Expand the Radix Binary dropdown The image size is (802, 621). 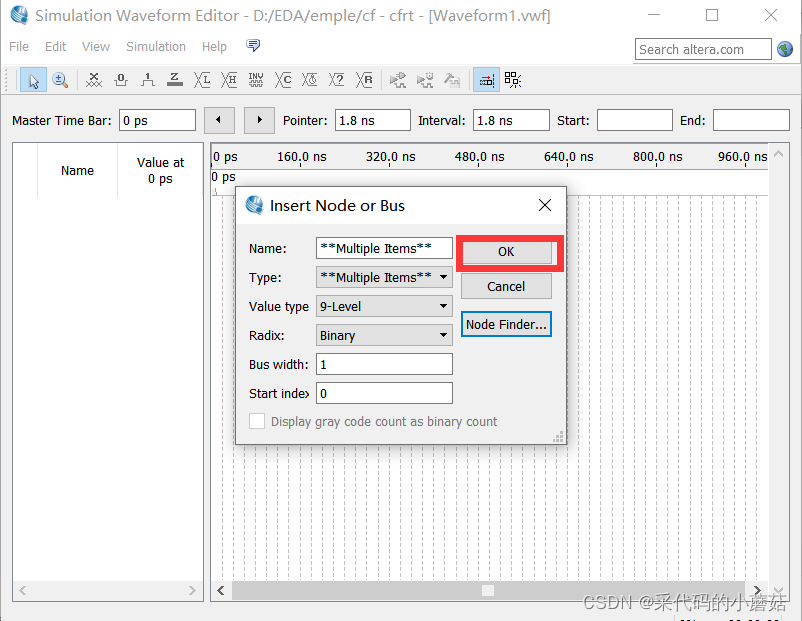point(384,336)
